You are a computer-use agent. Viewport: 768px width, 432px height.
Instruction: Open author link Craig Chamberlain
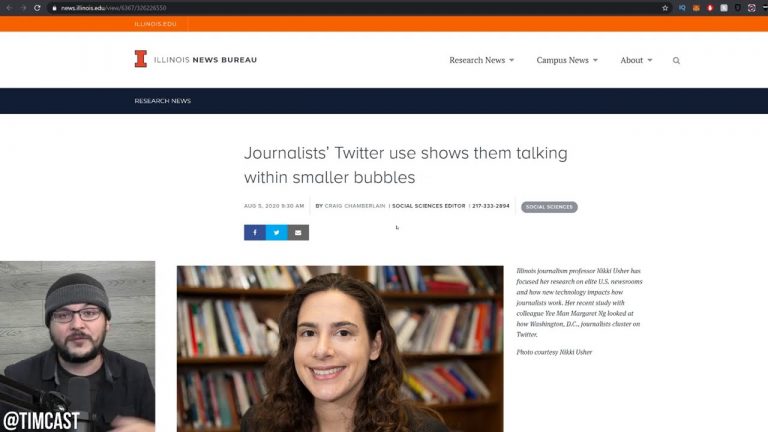355,206
